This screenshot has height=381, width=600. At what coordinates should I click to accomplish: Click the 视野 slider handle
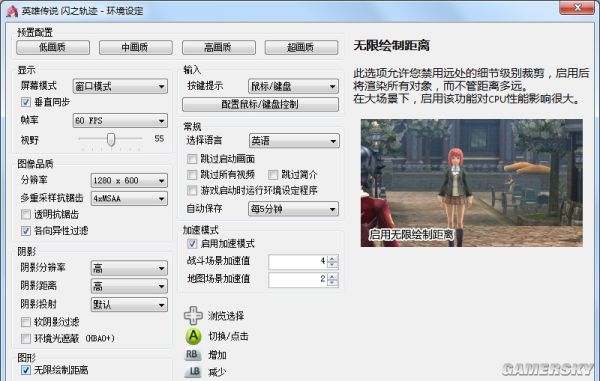111,139
